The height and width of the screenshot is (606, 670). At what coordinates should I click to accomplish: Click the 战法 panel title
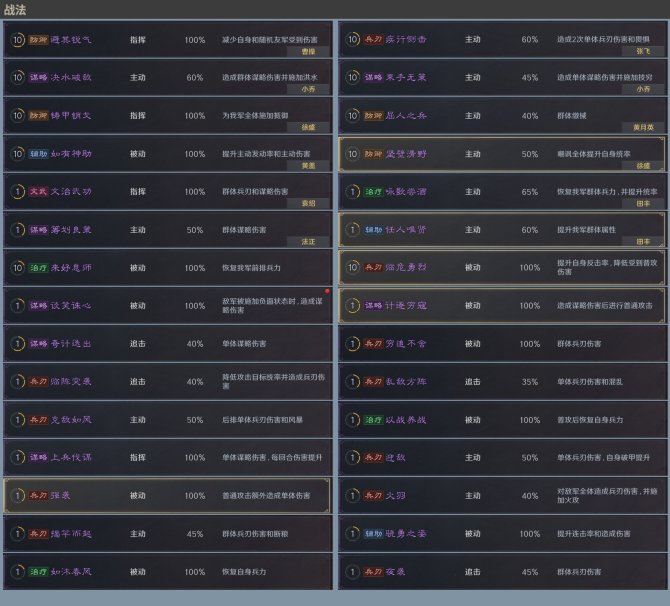click(16, 10)
